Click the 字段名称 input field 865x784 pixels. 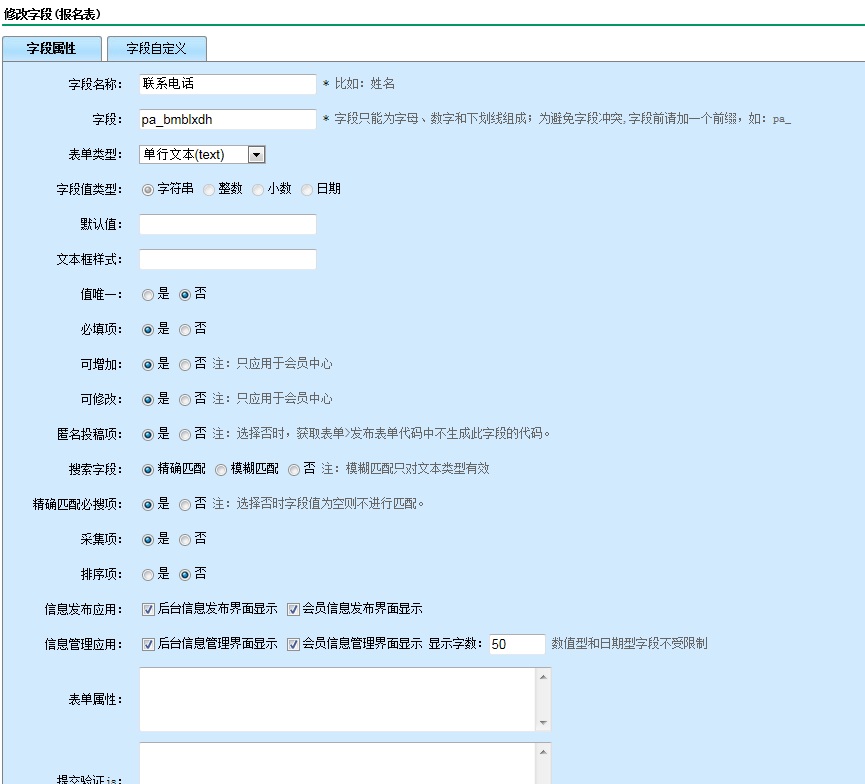coord(228,84)
